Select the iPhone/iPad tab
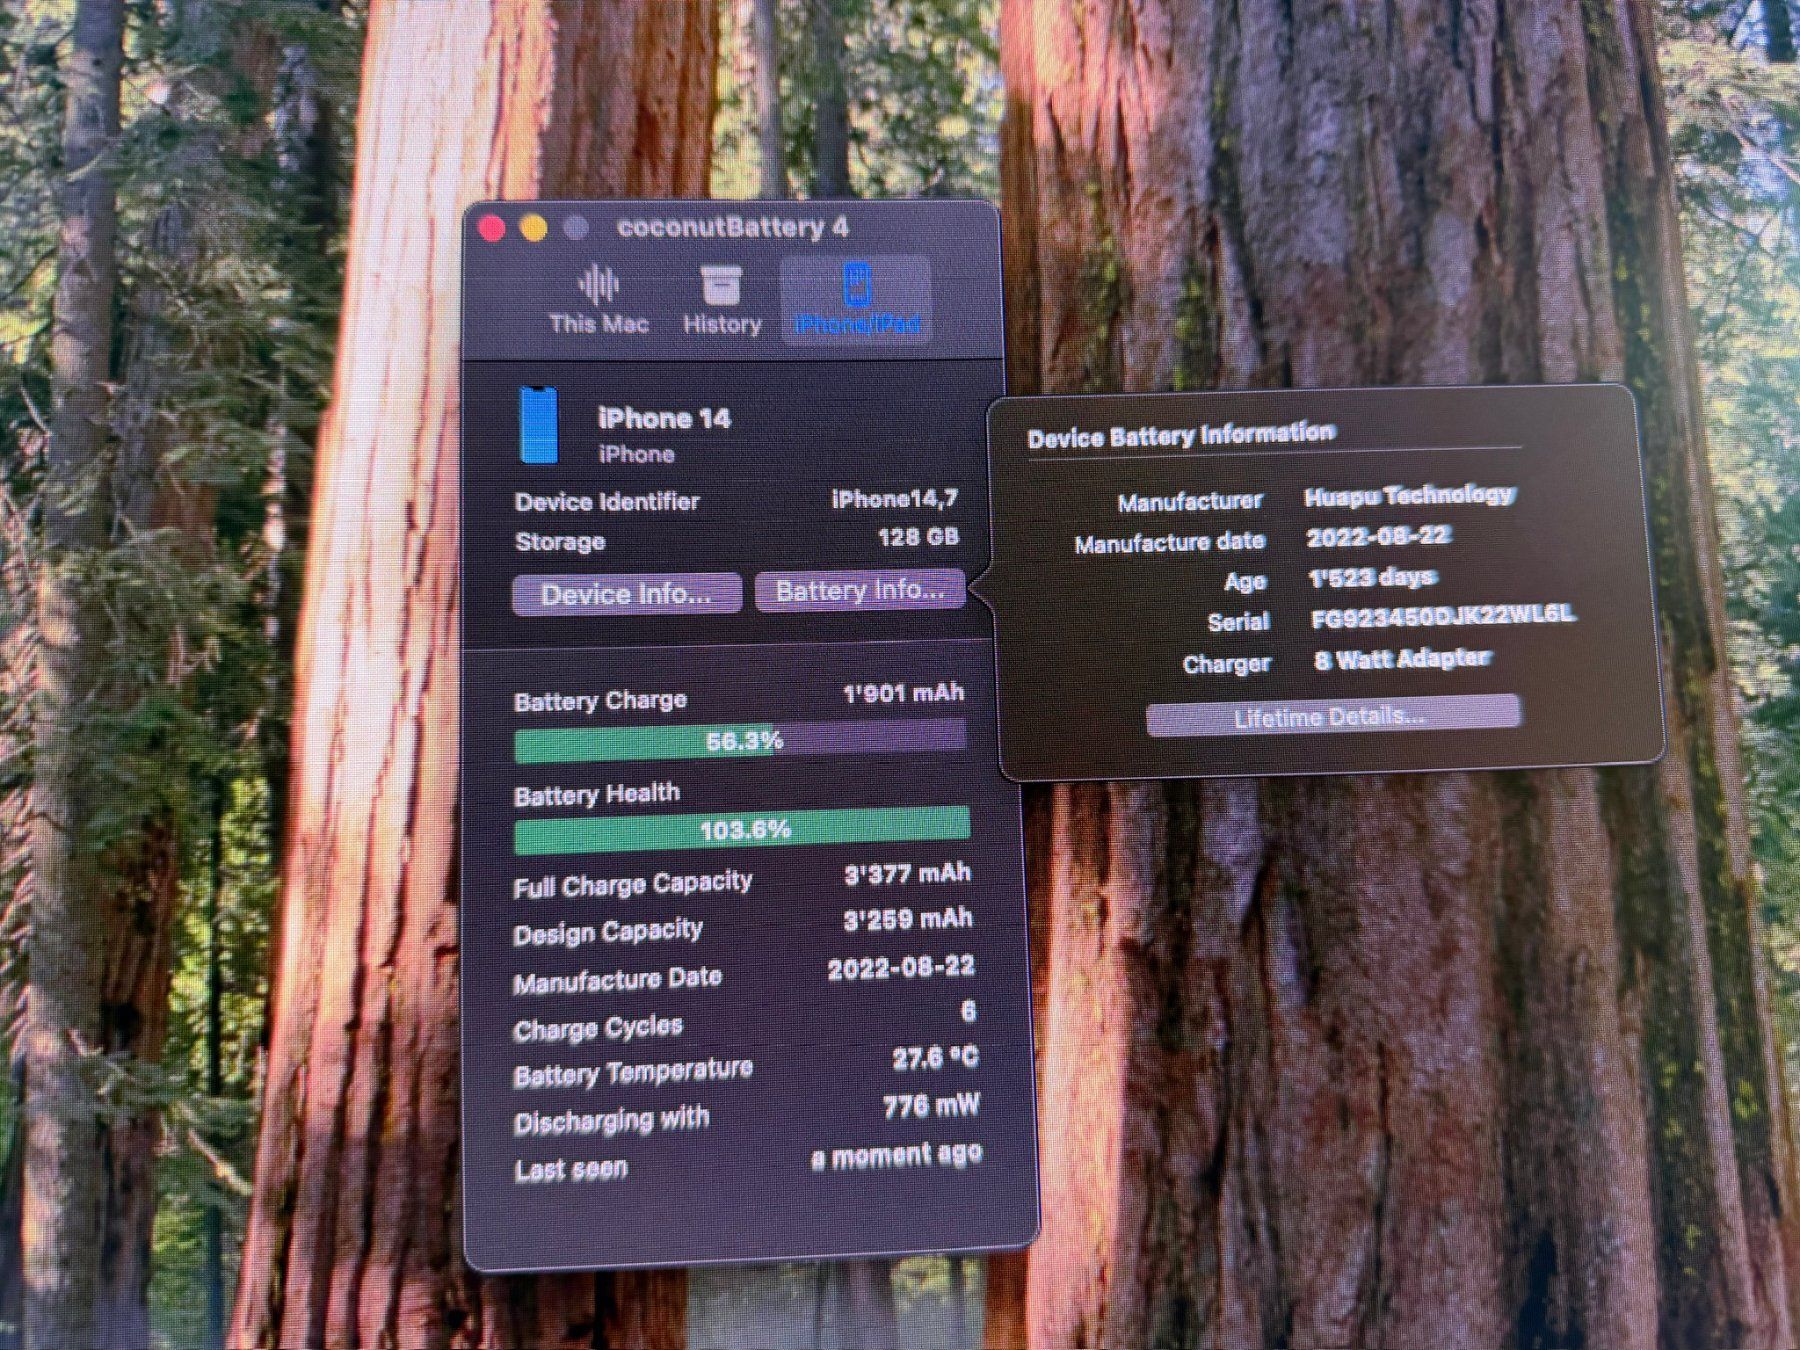1800x1350 pixels. (856, 299)
